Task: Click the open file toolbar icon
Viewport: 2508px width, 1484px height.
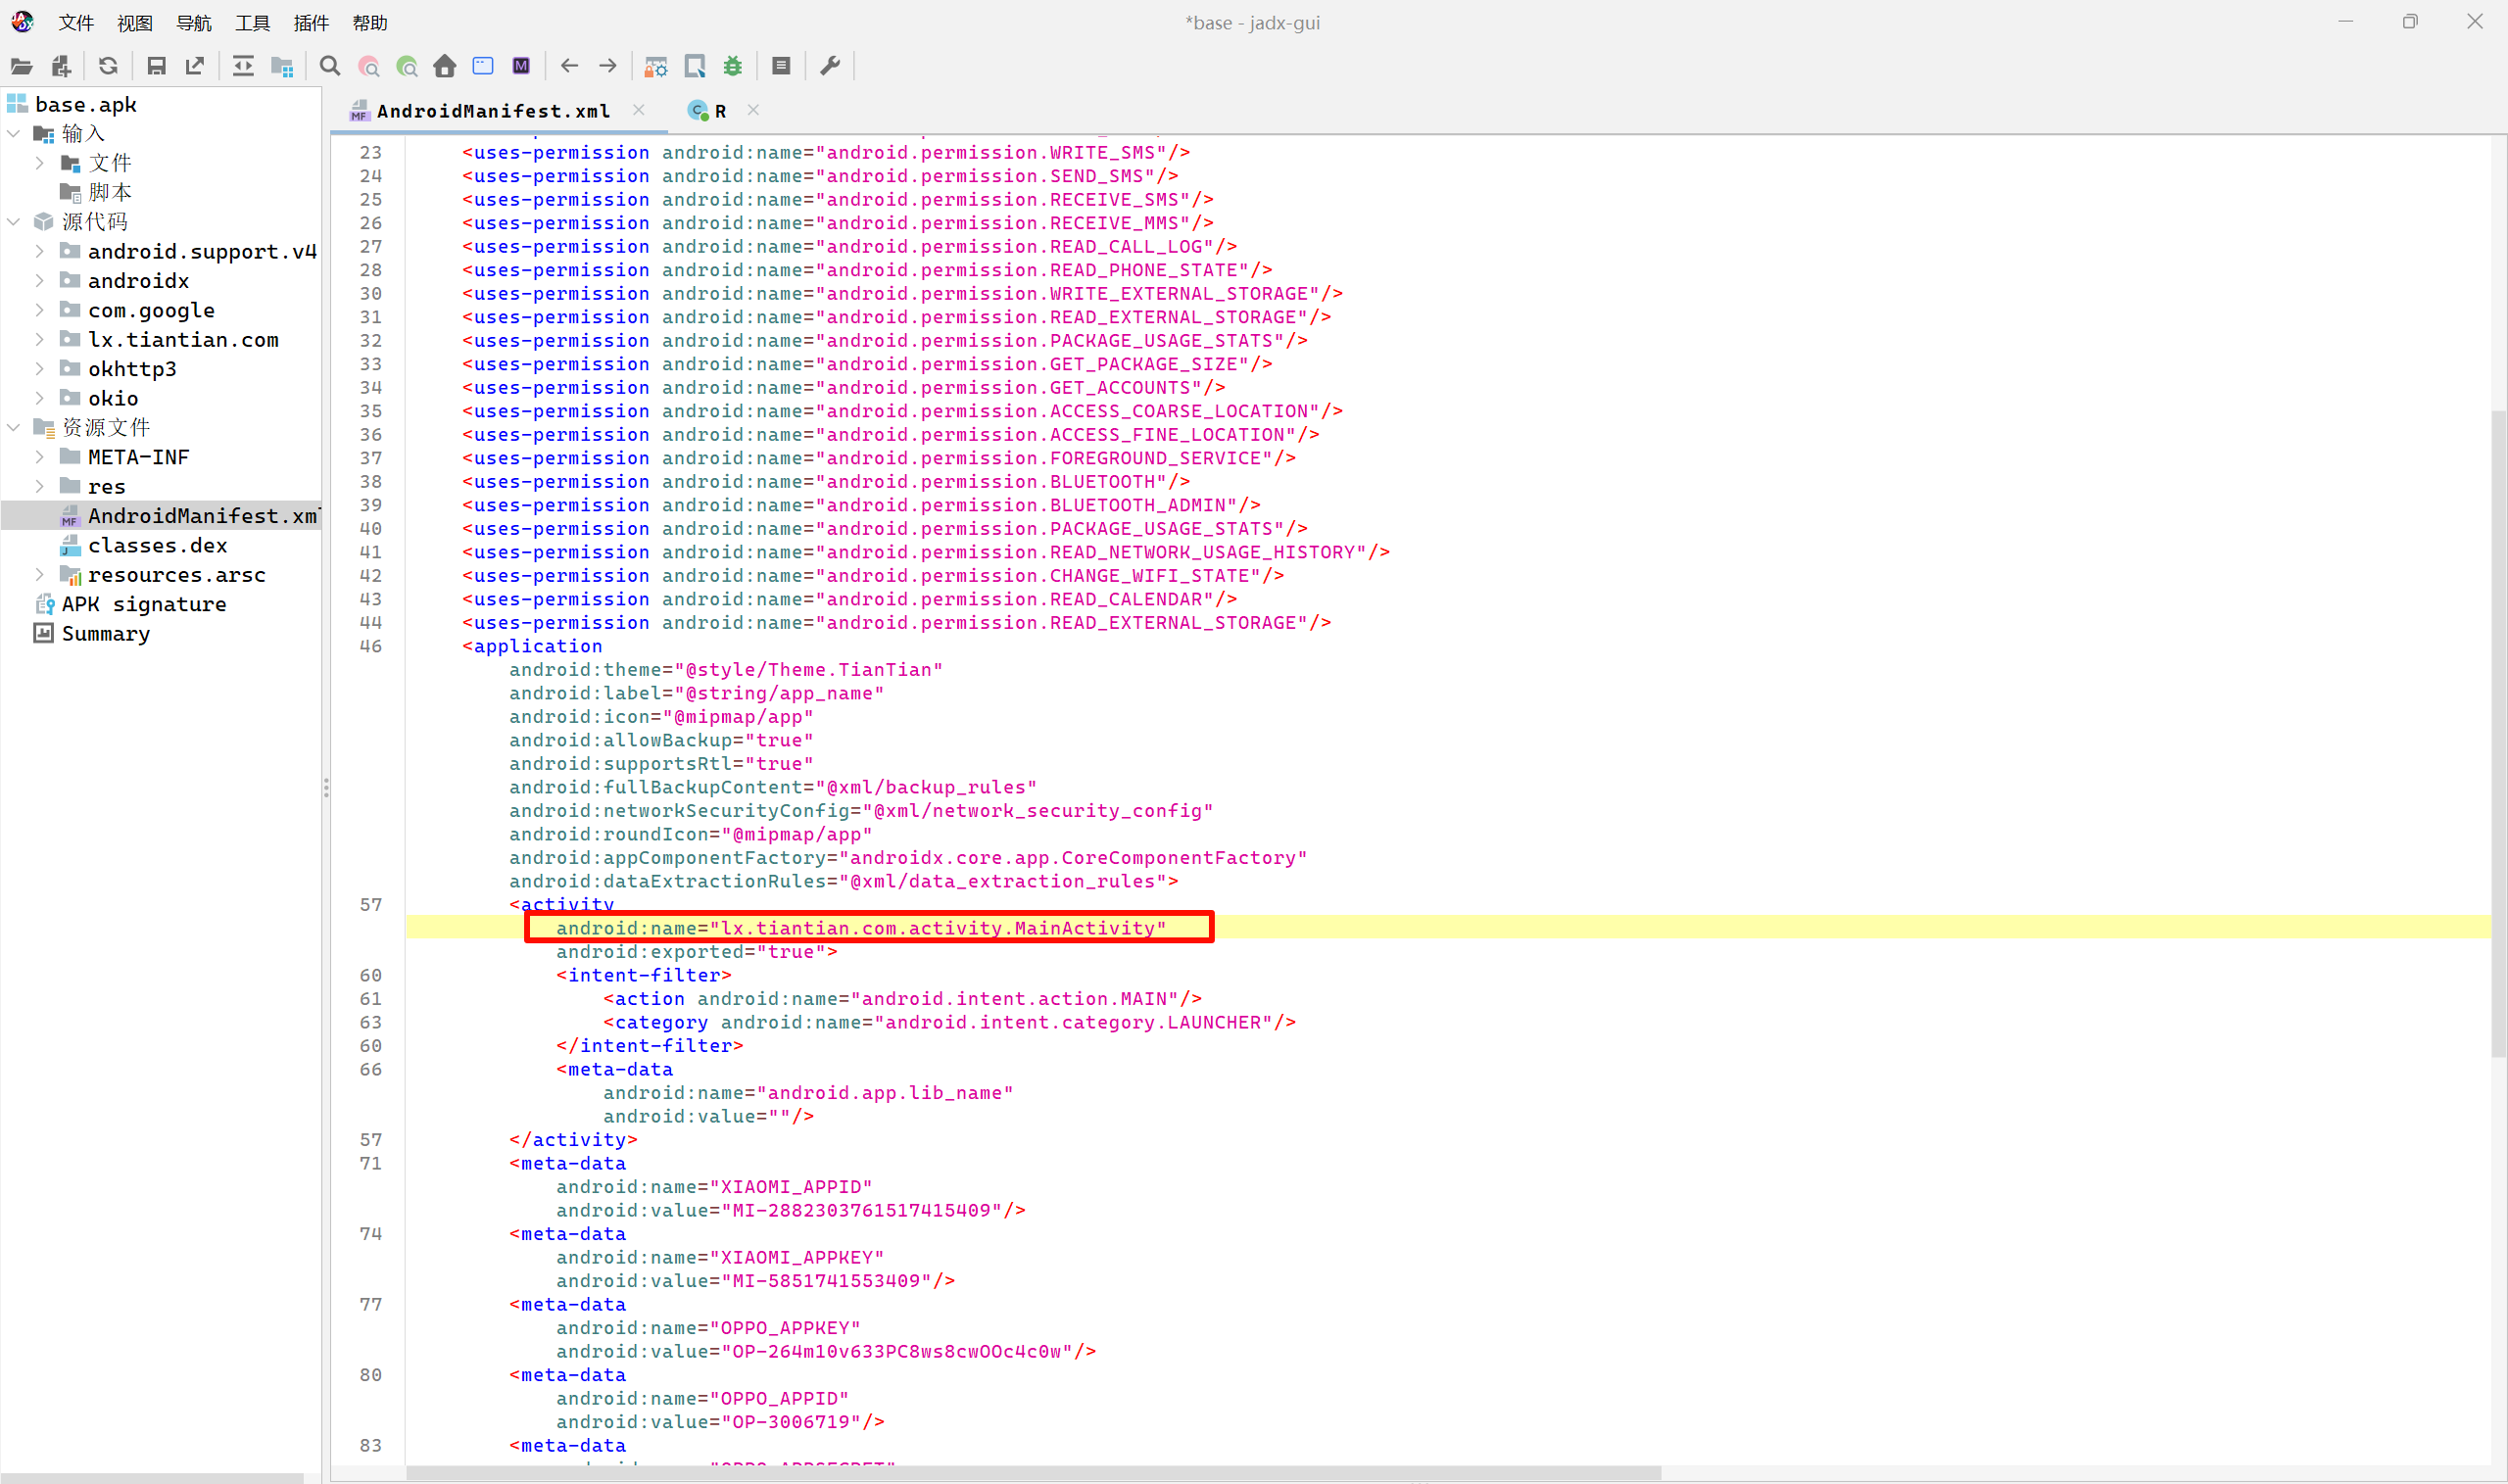Action: pyautogui.click(x=21, y=67)
